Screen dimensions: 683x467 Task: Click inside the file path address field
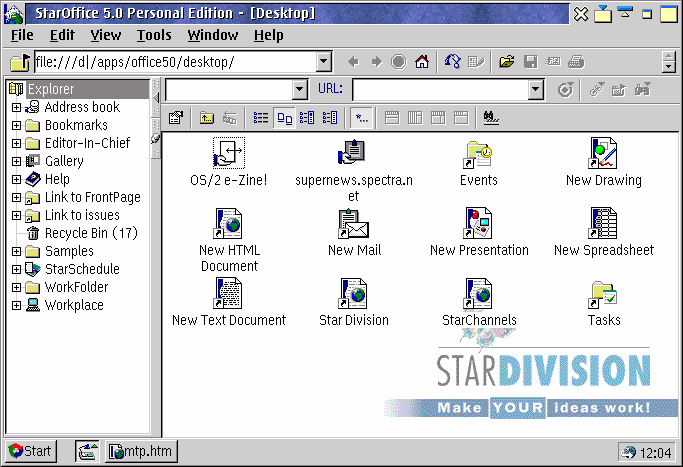tap(176, 62)
